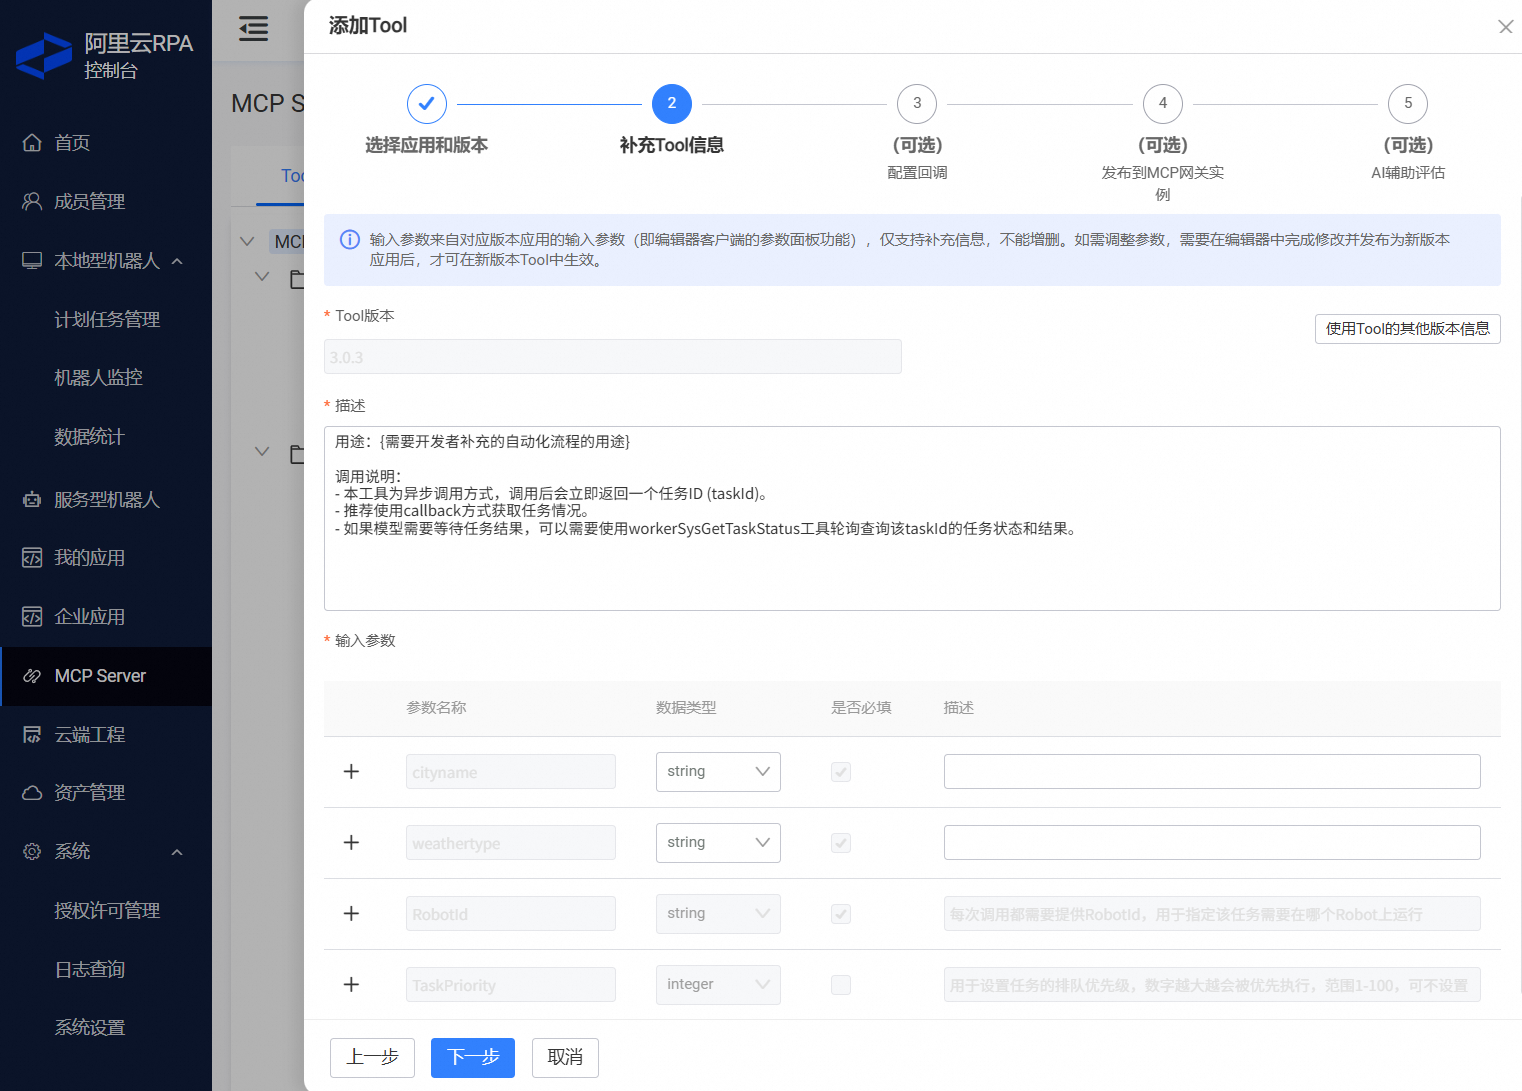Viewport: 1522px width, 1091px height.
Task: Click the 选择应用和版本 step label
Action: (427, 146)
